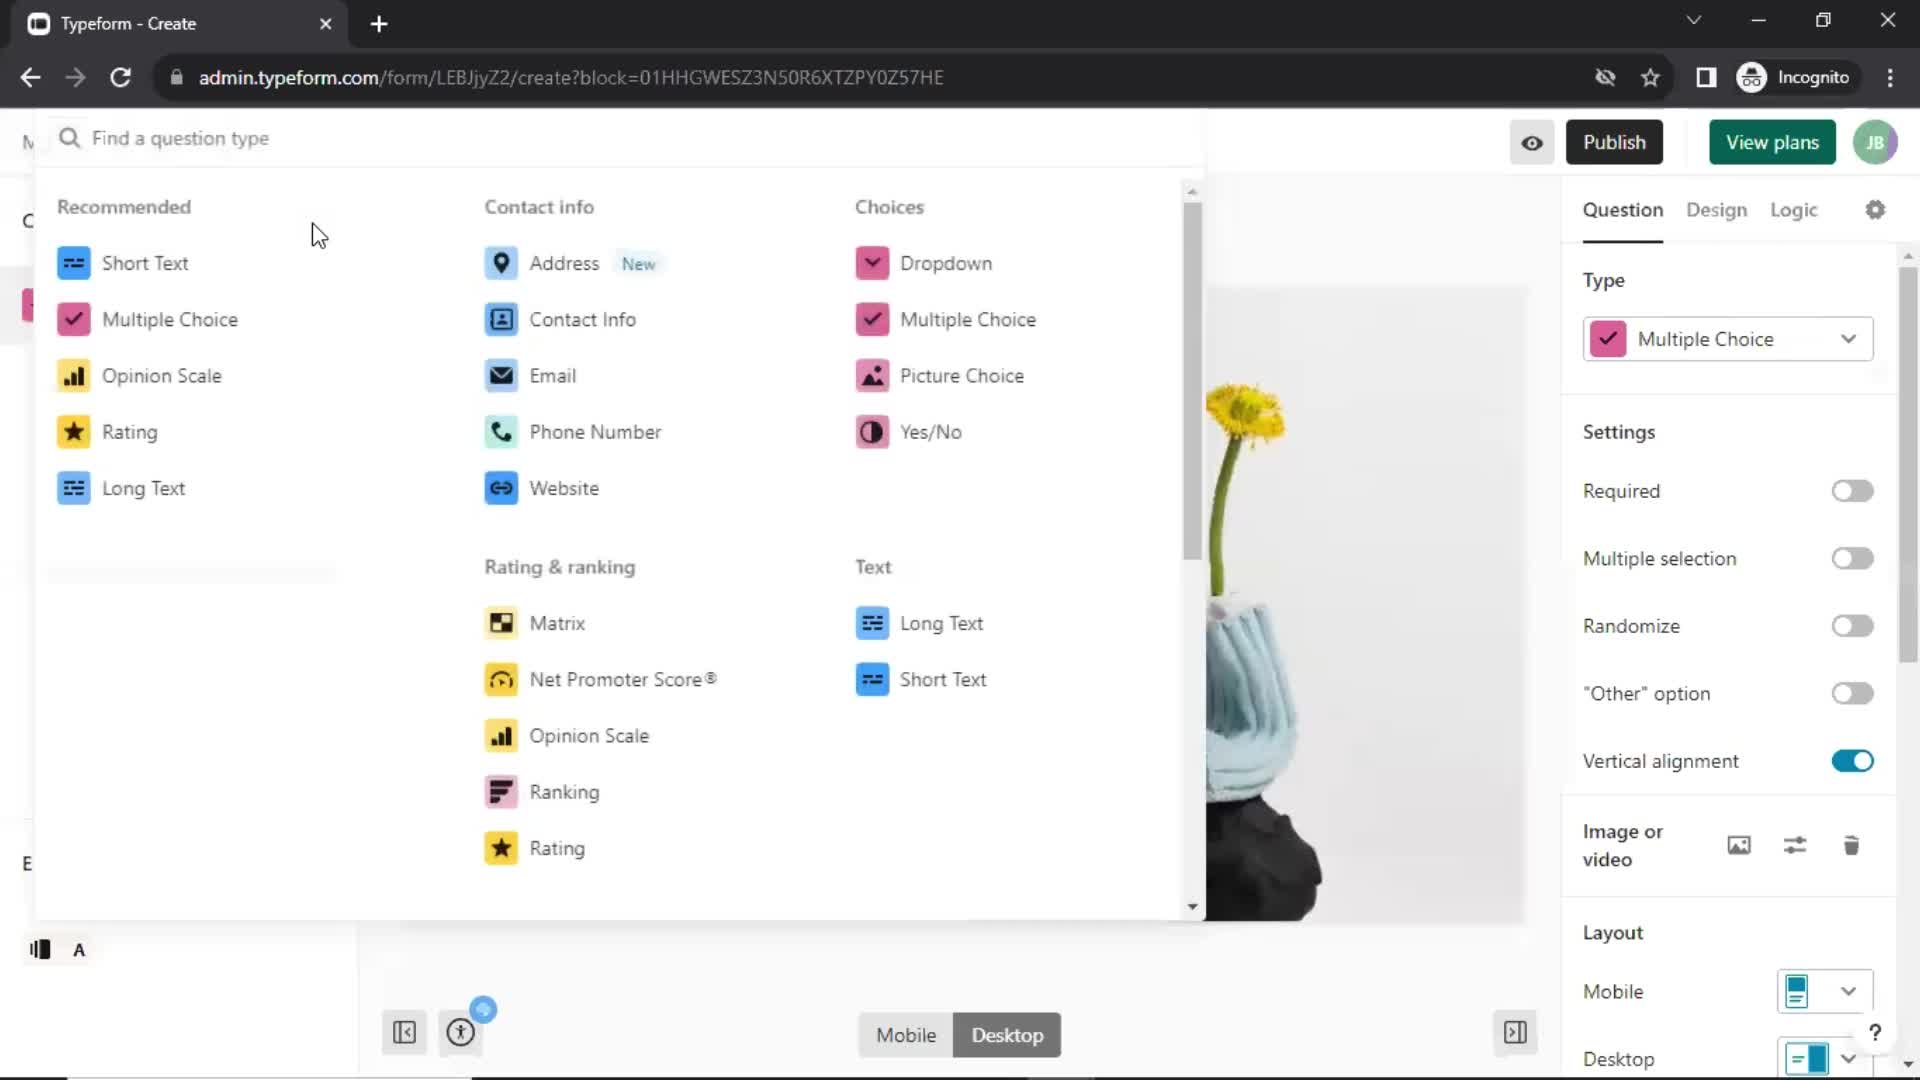Toggle browser side panel icon
This screenshot has height=1080, width=1920.
pos(1706,77)
